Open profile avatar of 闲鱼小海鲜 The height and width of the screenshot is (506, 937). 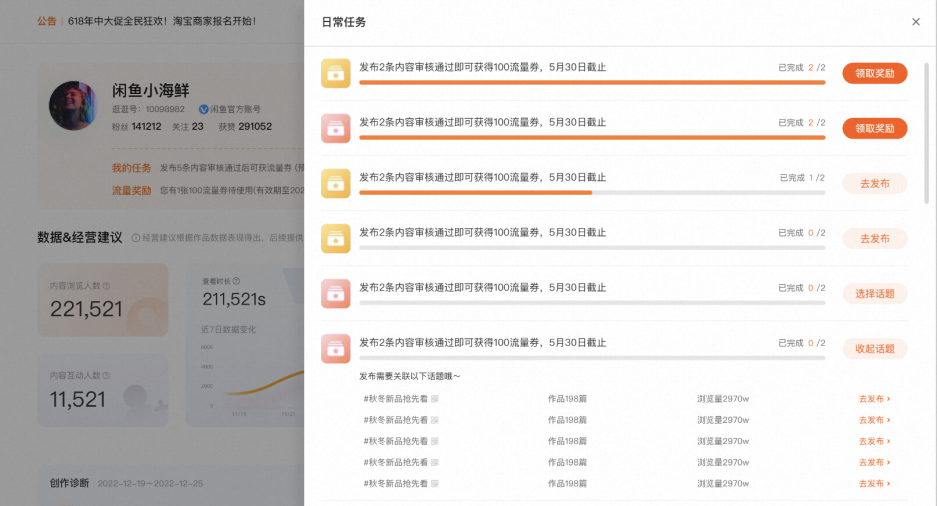point(74,106)
